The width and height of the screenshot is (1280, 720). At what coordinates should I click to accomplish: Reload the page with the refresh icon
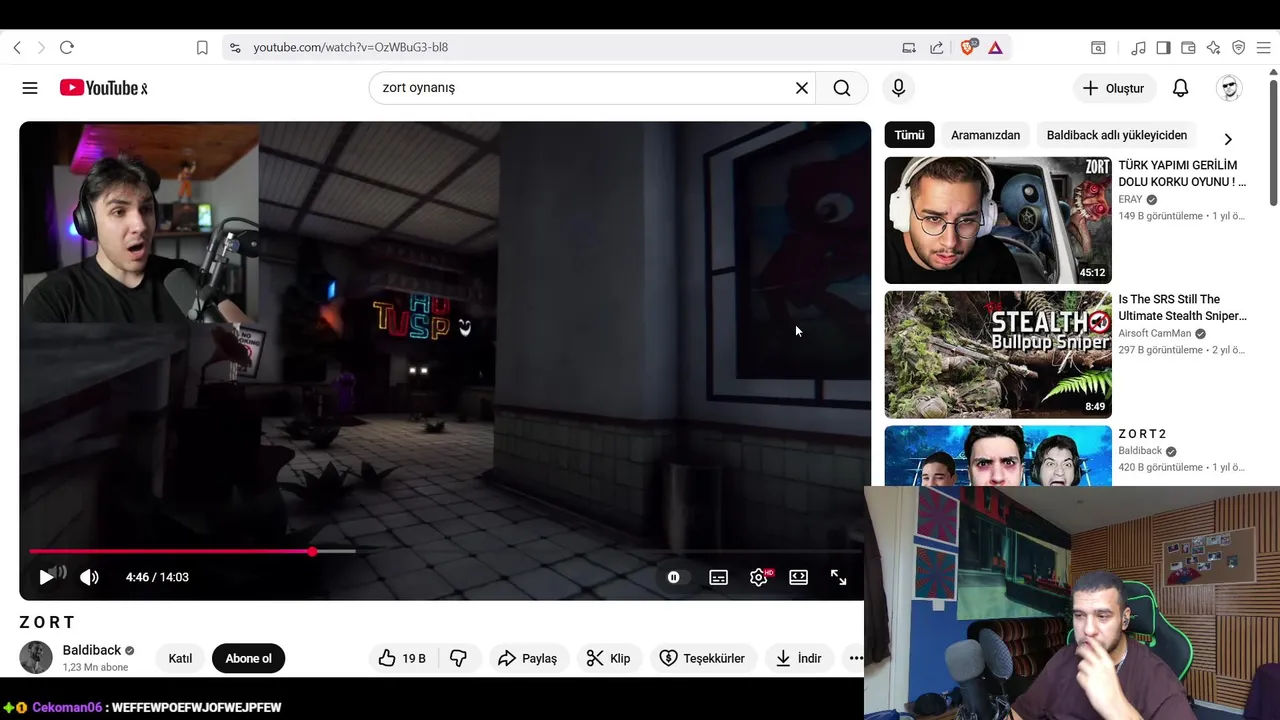(67, 47)
